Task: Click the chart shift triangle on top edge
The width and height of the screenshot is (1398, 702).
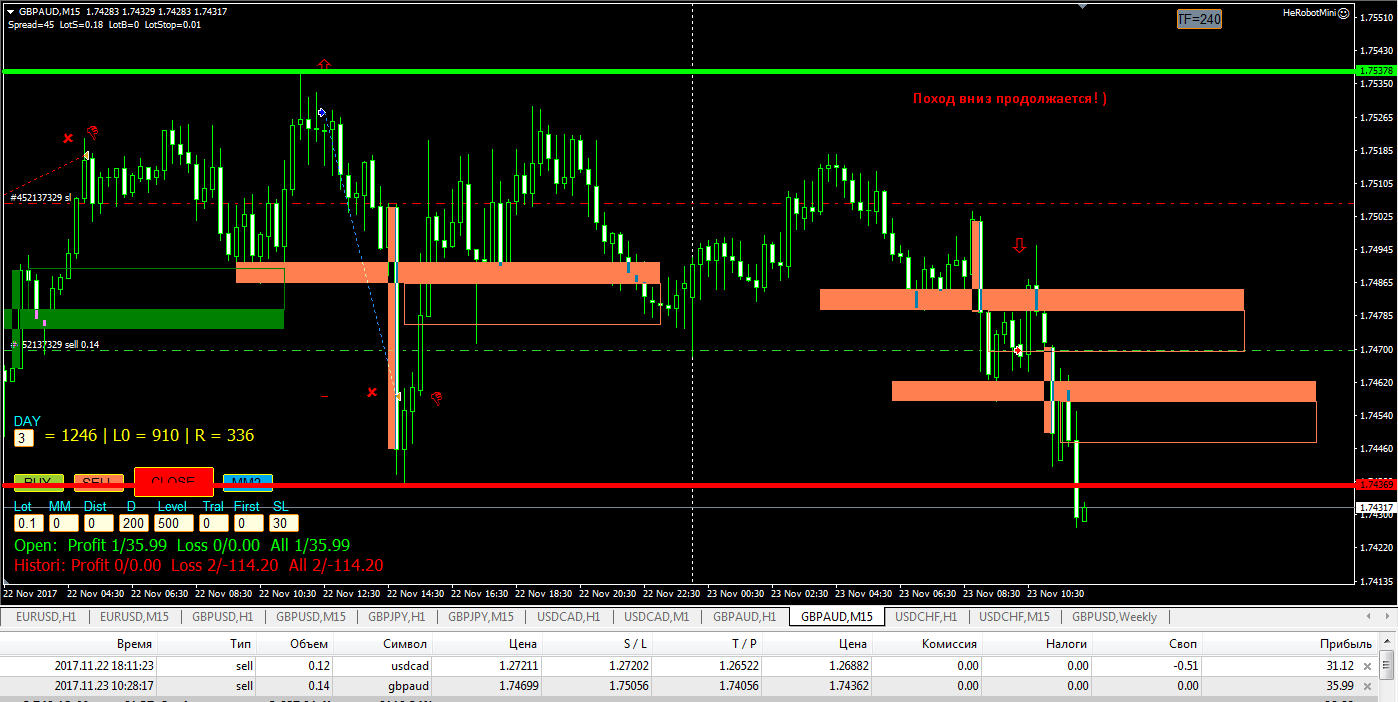Action: pos(1081,5)
